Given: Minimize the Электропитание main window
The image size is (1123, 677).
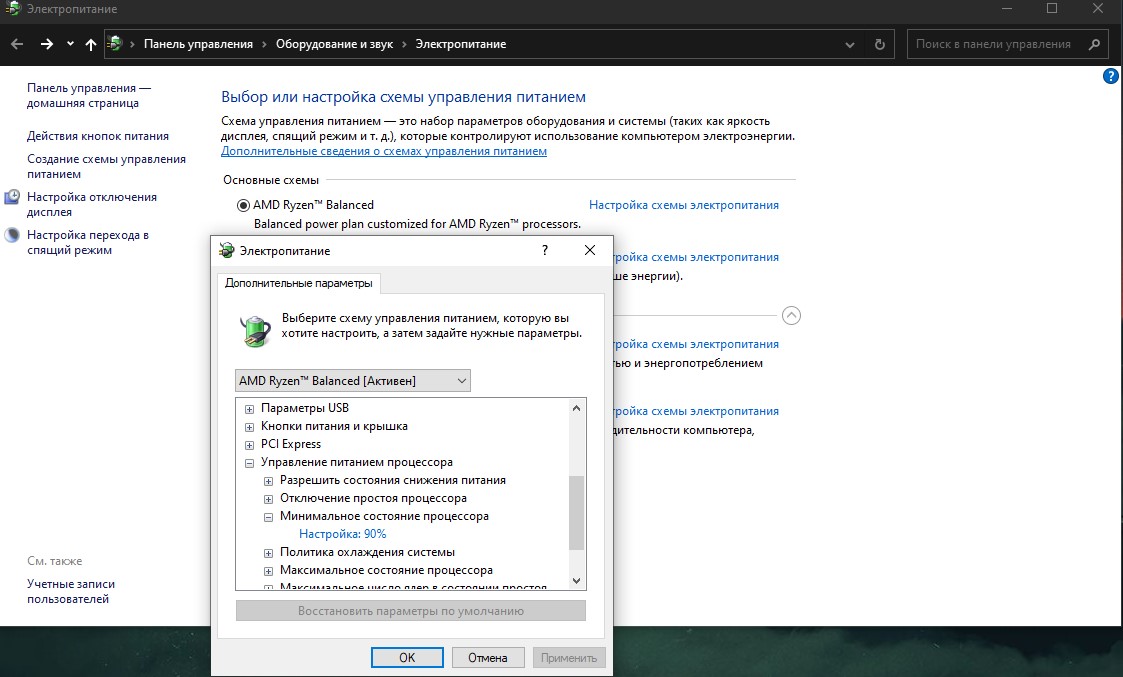Looking at the screenshot, I should click(1007, 9).
